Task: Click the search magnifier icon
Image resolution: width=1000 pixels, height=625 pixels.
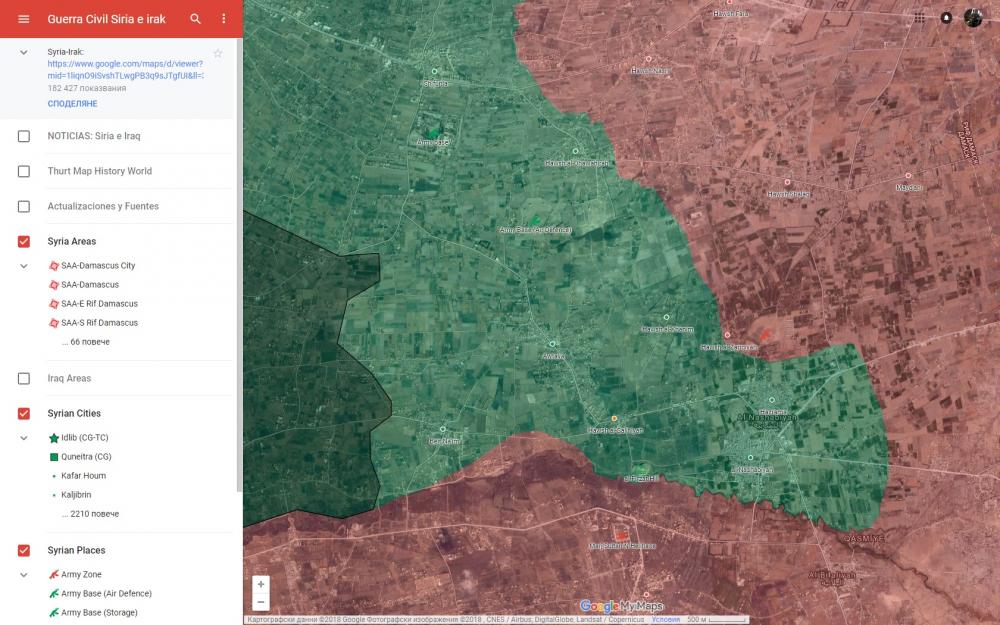Action: click(196, 19)
